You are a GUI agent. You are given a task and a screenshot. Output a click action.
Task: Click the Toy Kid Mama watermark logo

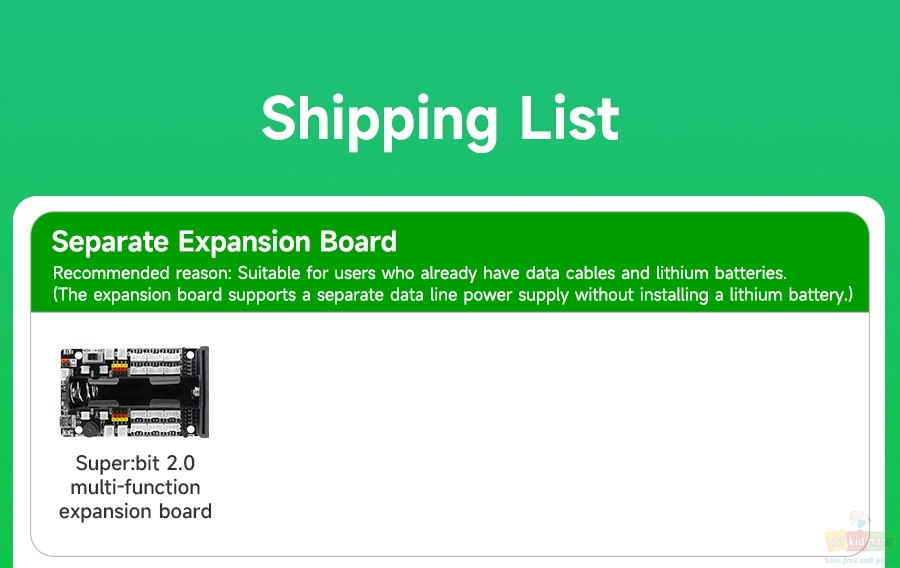859,538
